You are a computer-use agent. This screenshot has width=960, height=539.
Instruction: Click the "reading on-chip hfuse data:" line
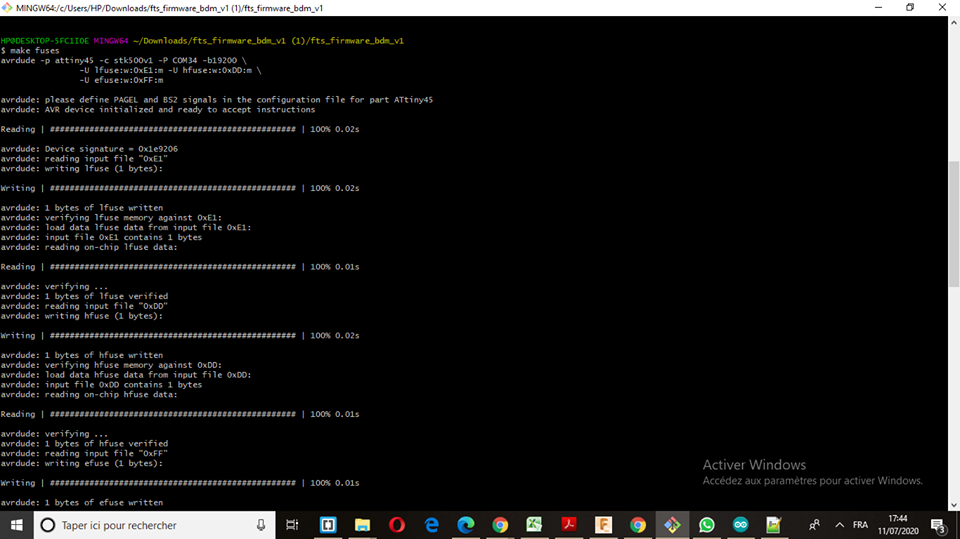click(x=89, y=394)
